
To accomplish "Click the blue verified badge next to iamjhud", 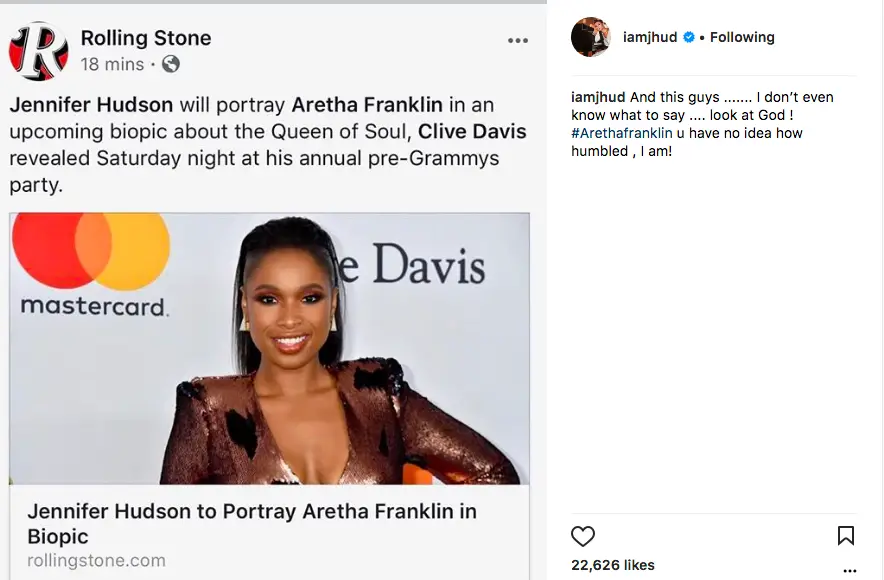I will pos(688,36).
